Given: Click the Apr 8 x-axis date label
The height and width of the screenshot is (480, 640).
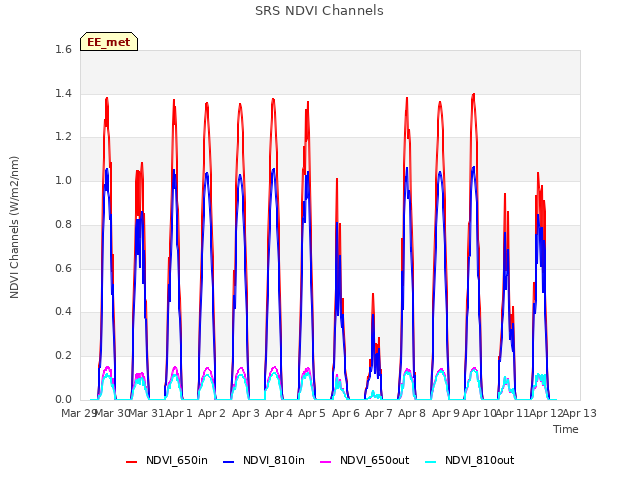Looking at the screenshot, I should 412,413.
